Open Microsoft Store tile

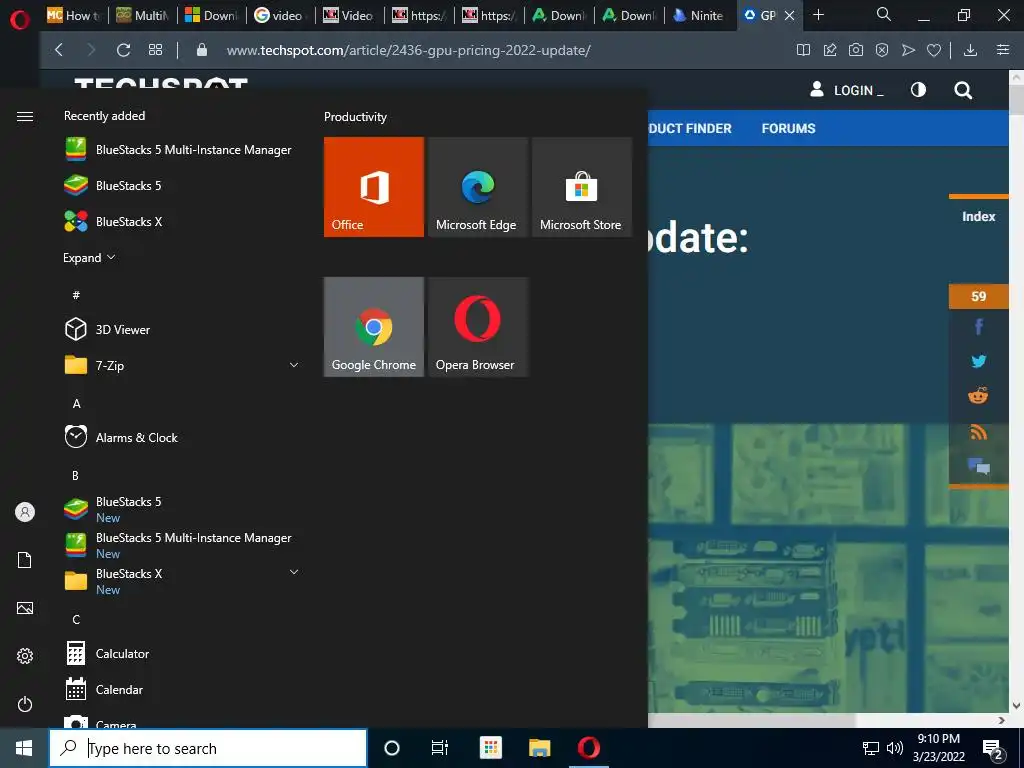pyautogui.click(x=581, y=187)
